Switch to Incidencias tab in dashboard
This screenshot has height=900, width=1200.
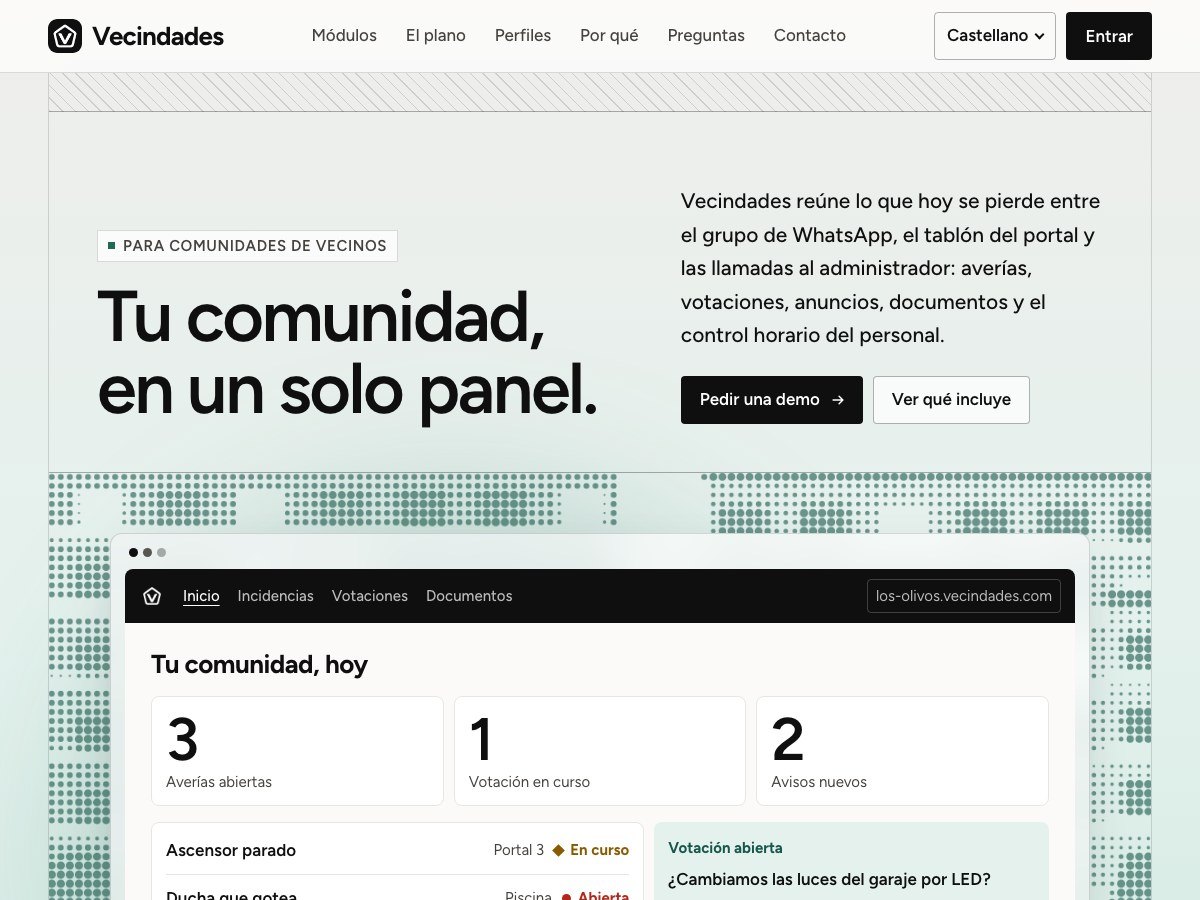[x=276, y=596]
